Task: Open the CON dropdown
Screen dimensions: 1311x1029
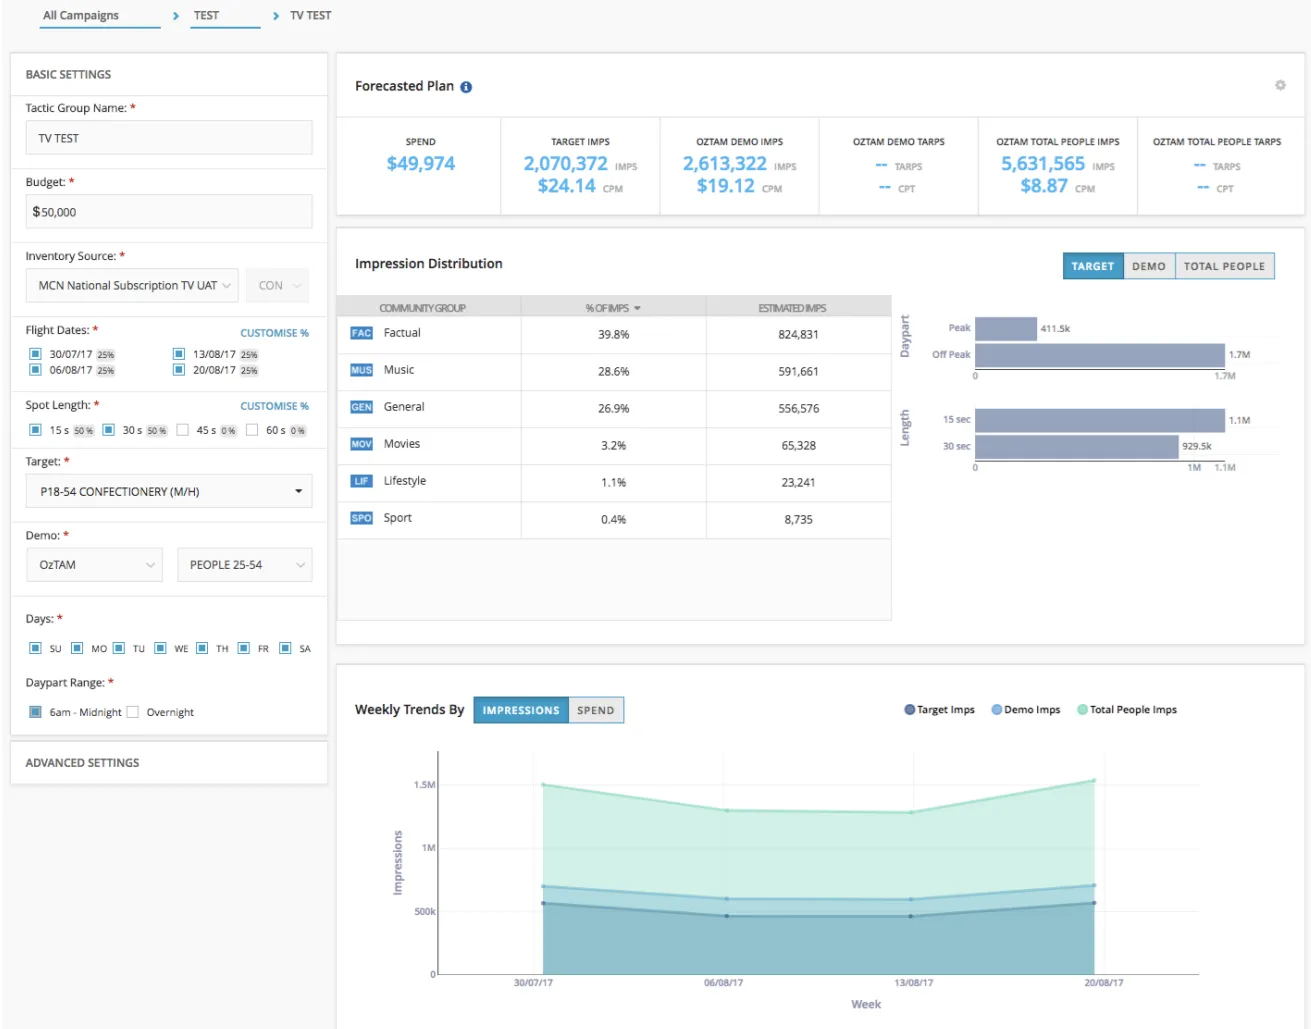Action: point(277,286)
